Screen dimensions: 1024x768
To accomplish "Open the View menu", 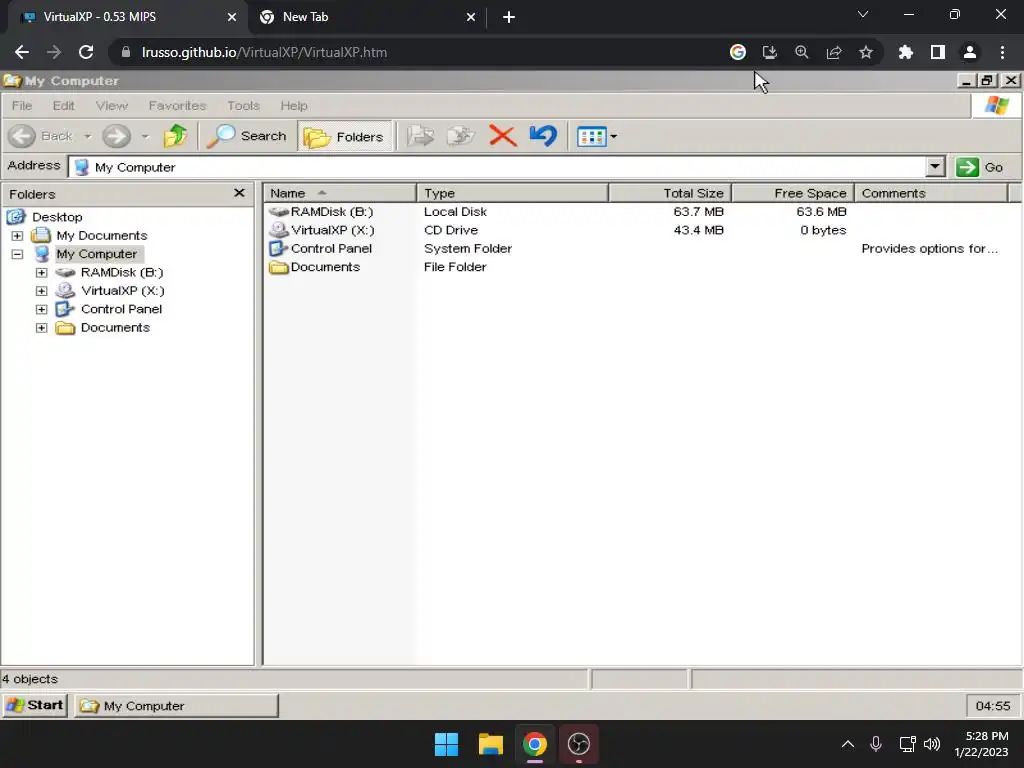I will (112, 106).
